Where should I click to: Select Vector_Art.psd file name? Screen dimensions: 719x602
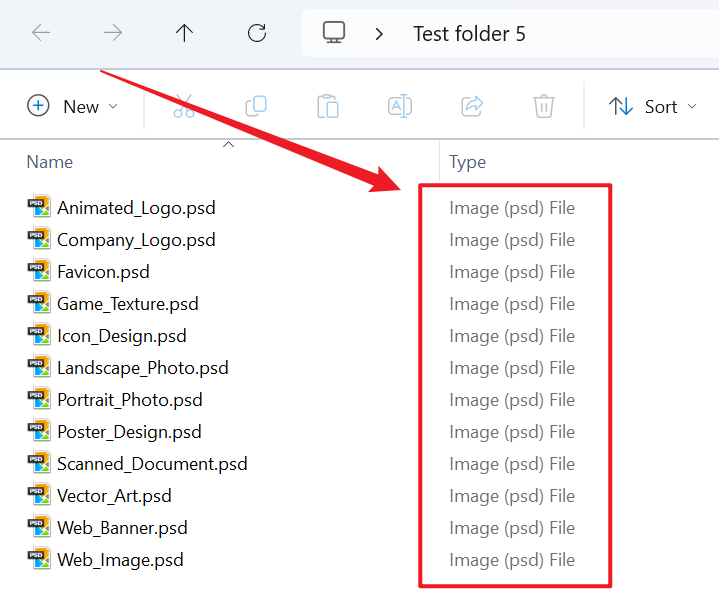coord(114,496)
